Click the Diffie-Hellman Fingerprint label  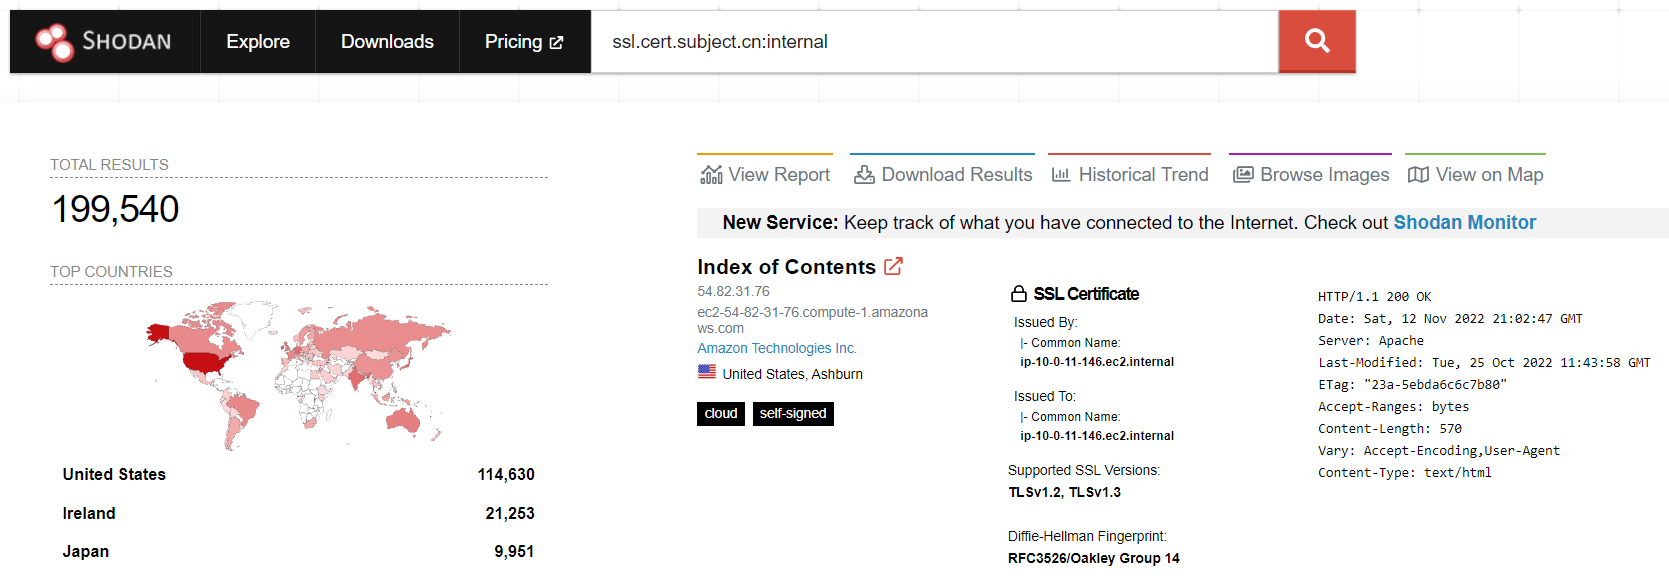(1087, 536)
